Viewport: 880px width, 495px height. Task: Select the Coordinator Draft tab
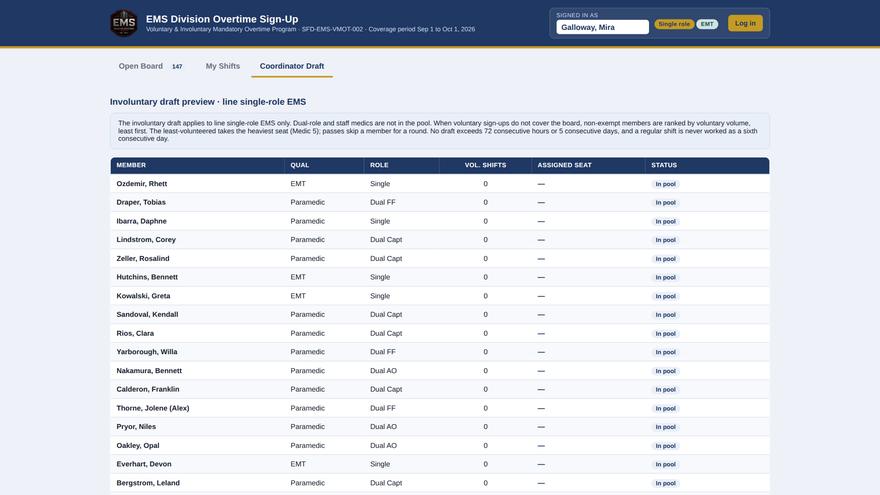(292, 66)
